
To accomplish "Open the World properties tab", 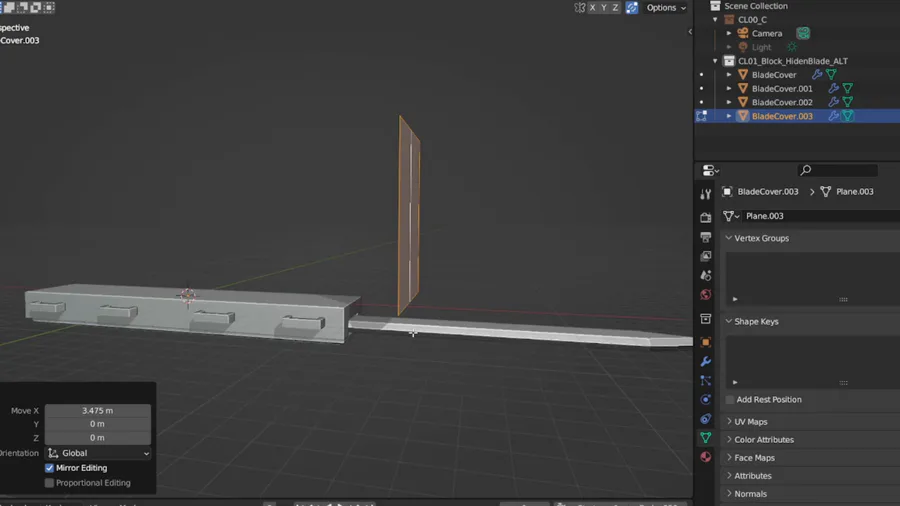I will 705,294.
